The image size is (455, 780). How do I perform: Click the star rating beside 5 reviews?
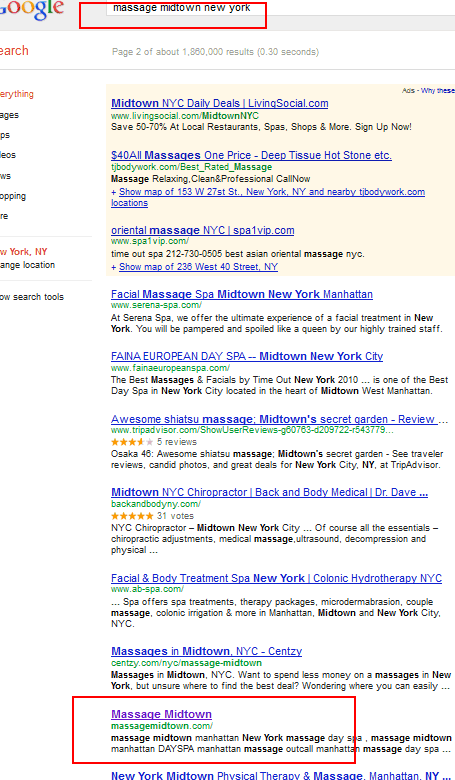pyautogui.click(x=132, y=442)
